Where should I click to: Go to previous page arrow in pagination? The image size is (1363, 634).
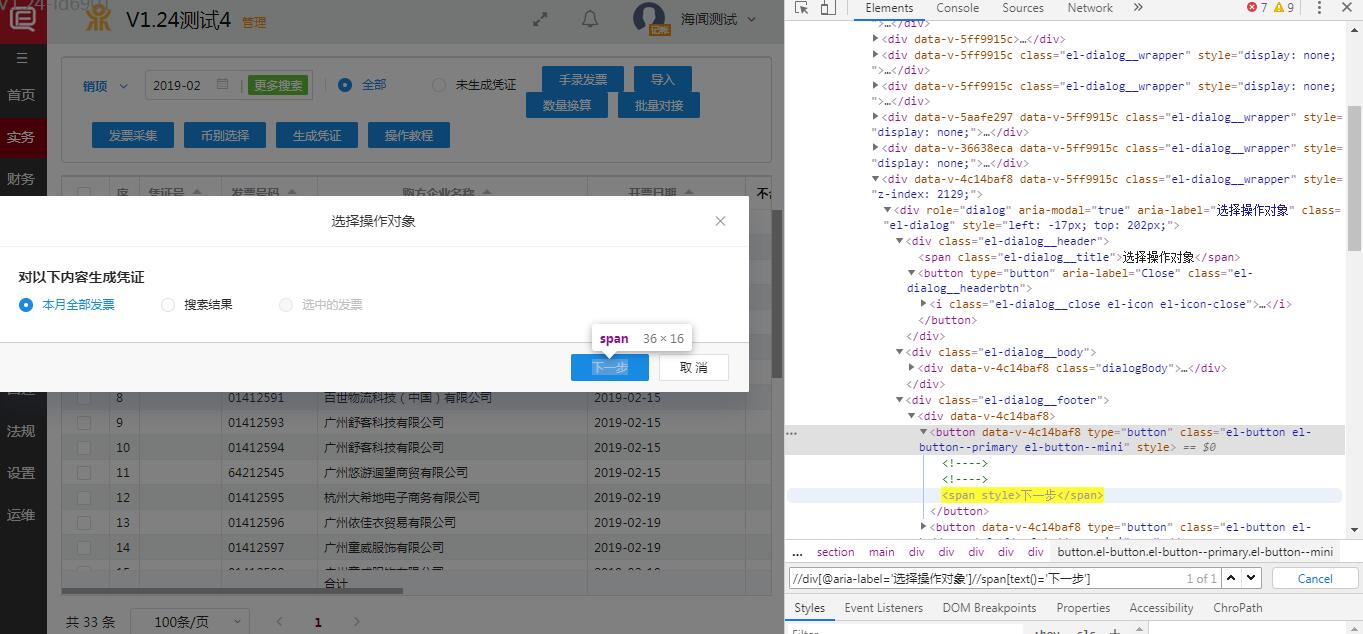pyautogui.click(x=280, y=622)
